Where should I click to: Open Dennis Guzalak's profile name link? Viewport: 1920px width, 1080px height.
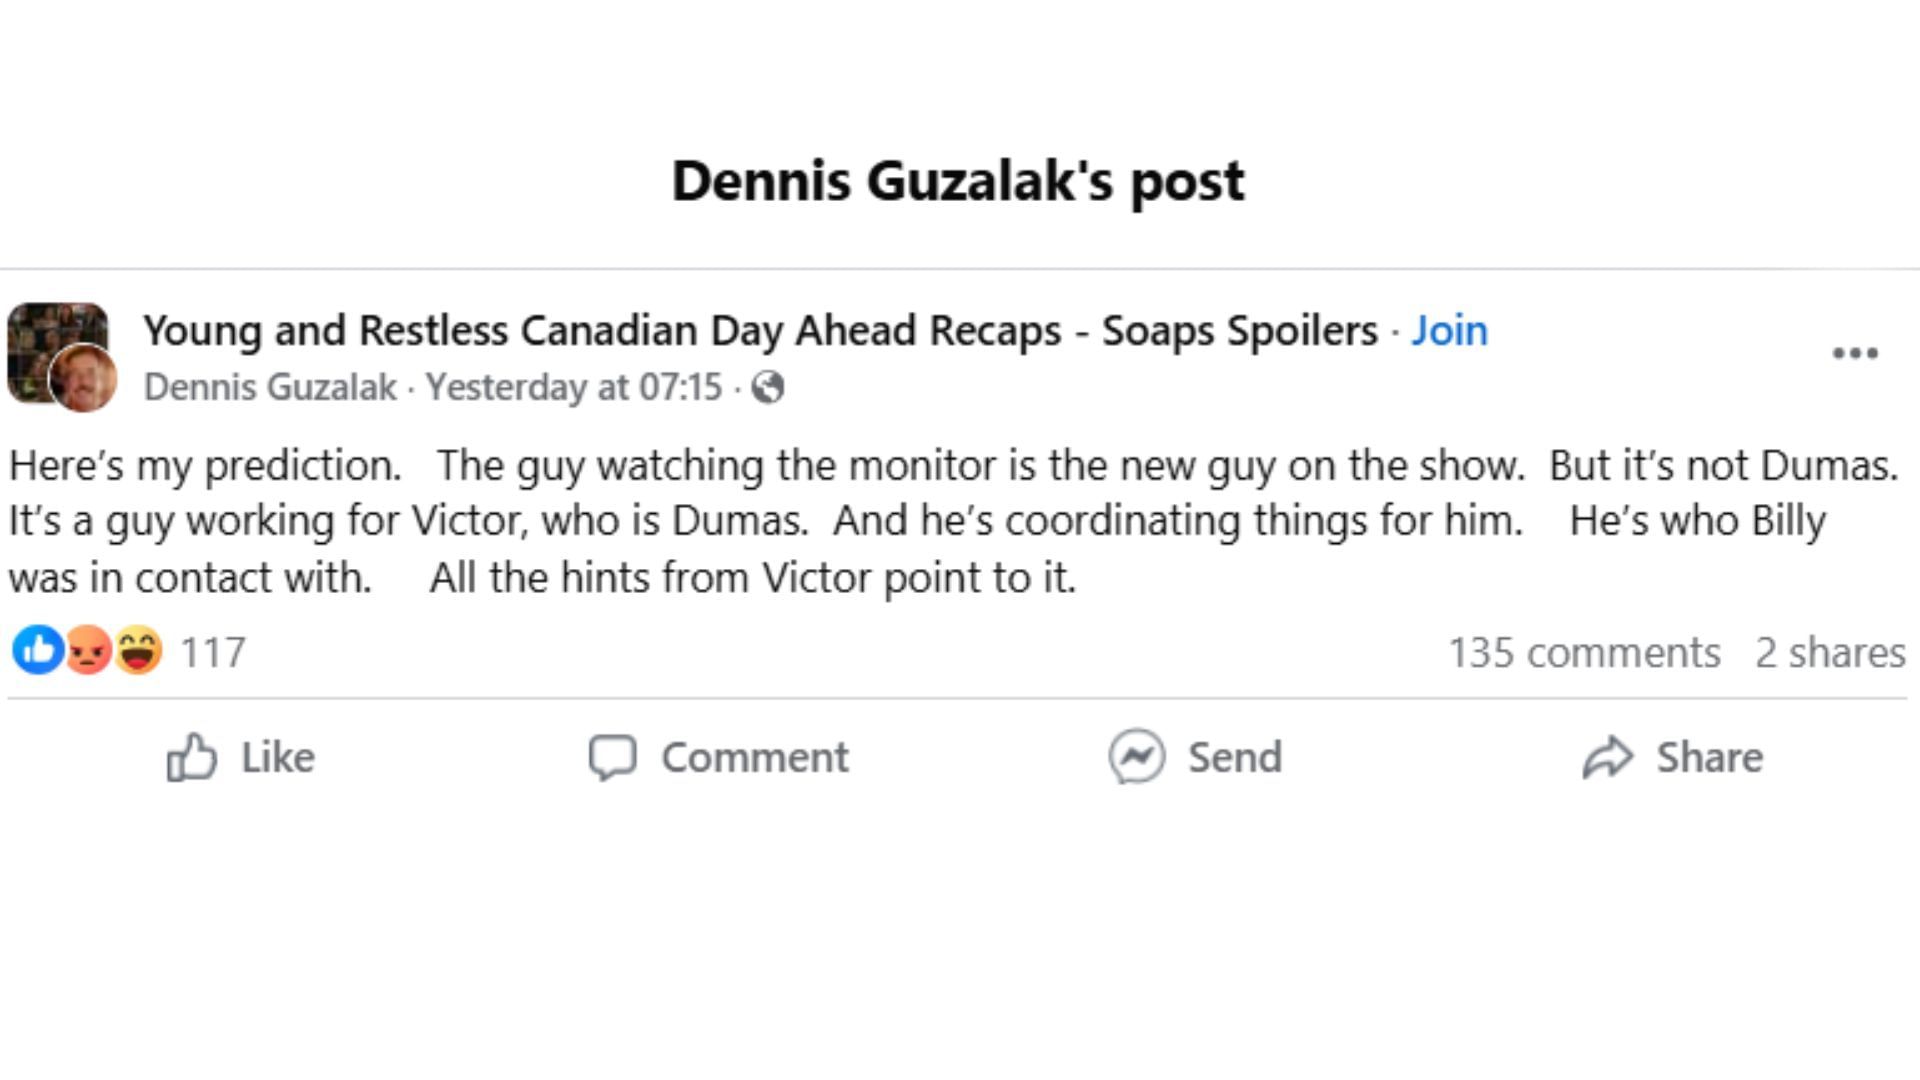tap(270, 387)
